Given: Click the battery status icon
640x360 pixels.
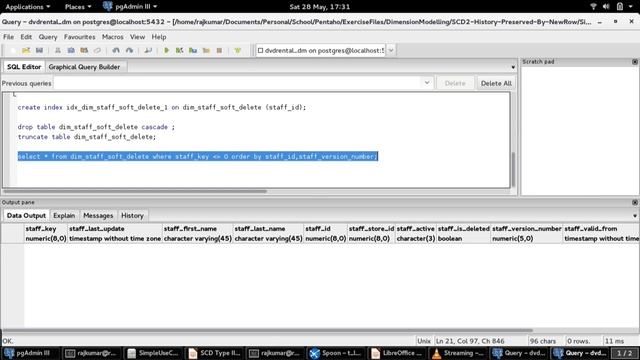Looking at the screenshot, I should point(620,7).
